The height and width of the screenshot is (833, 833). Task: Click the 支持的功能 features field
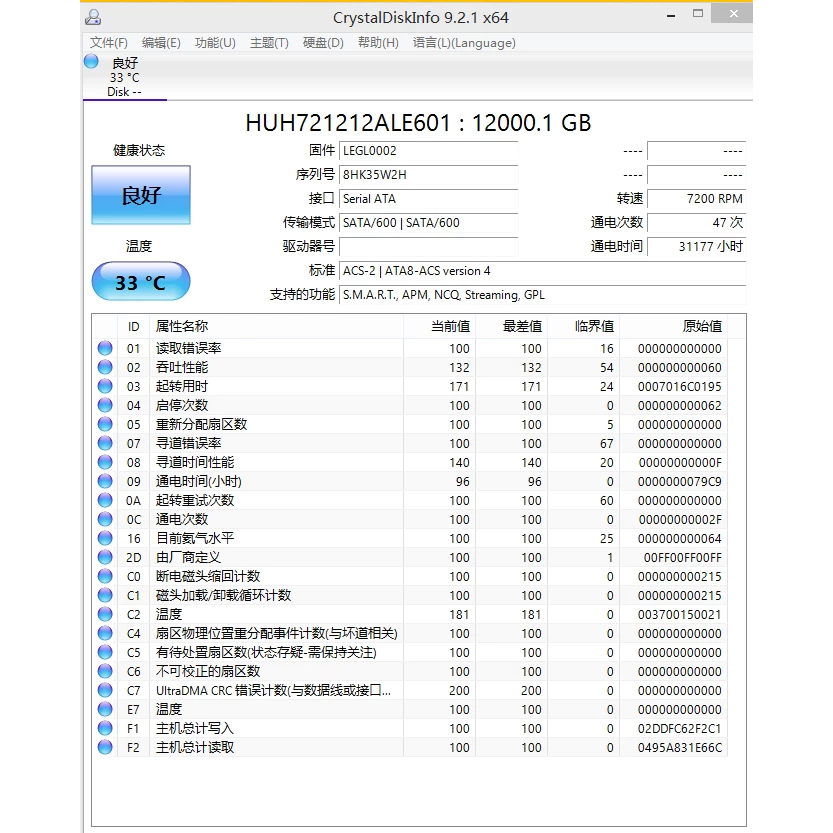click(x=542, y=295)
